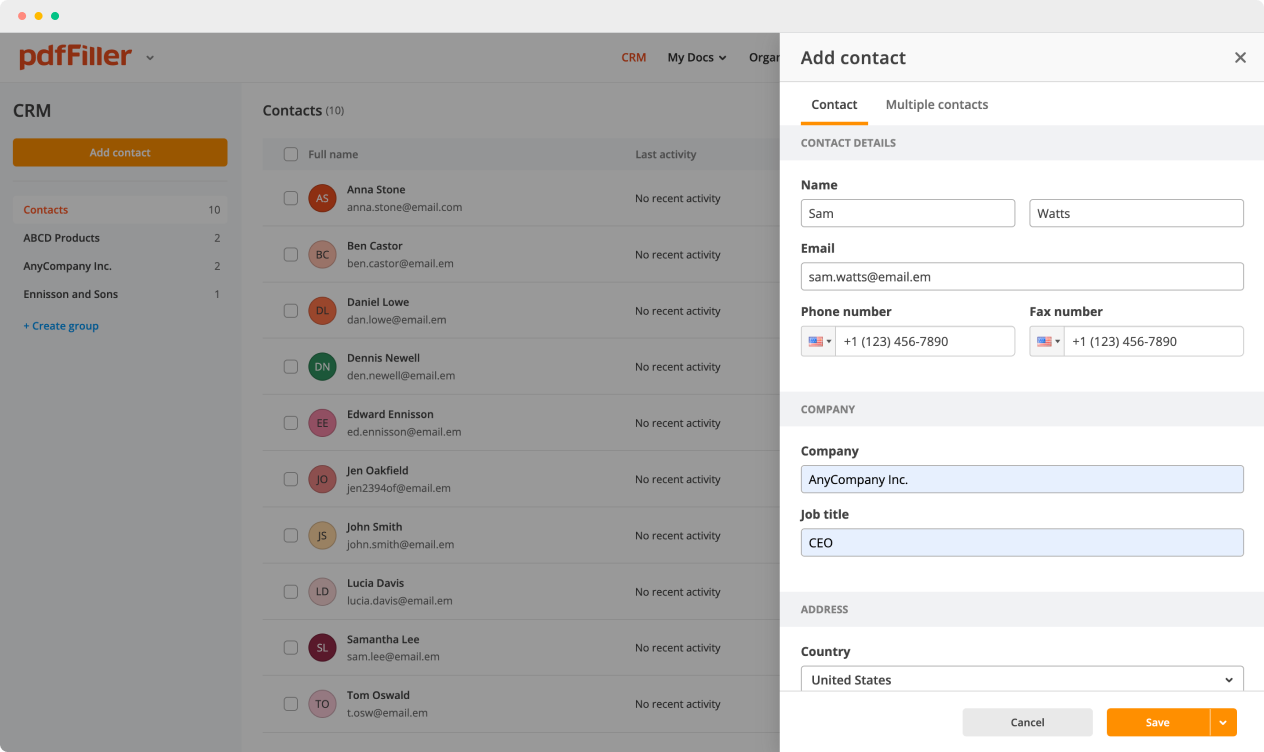Image resolution: width=1264 pixels, height=752 pixels.
Task: Click the orange Add contact button
Action: click(x=120, y=152)
